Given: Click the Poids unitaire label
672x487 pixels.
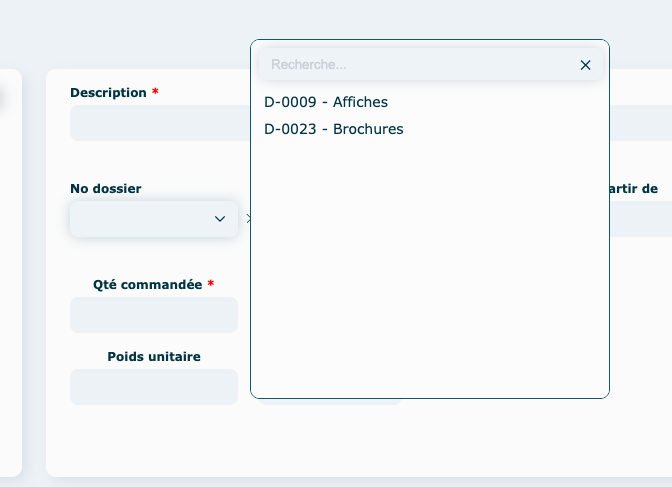Looking at the screenshot, I should tap(154, 357).
